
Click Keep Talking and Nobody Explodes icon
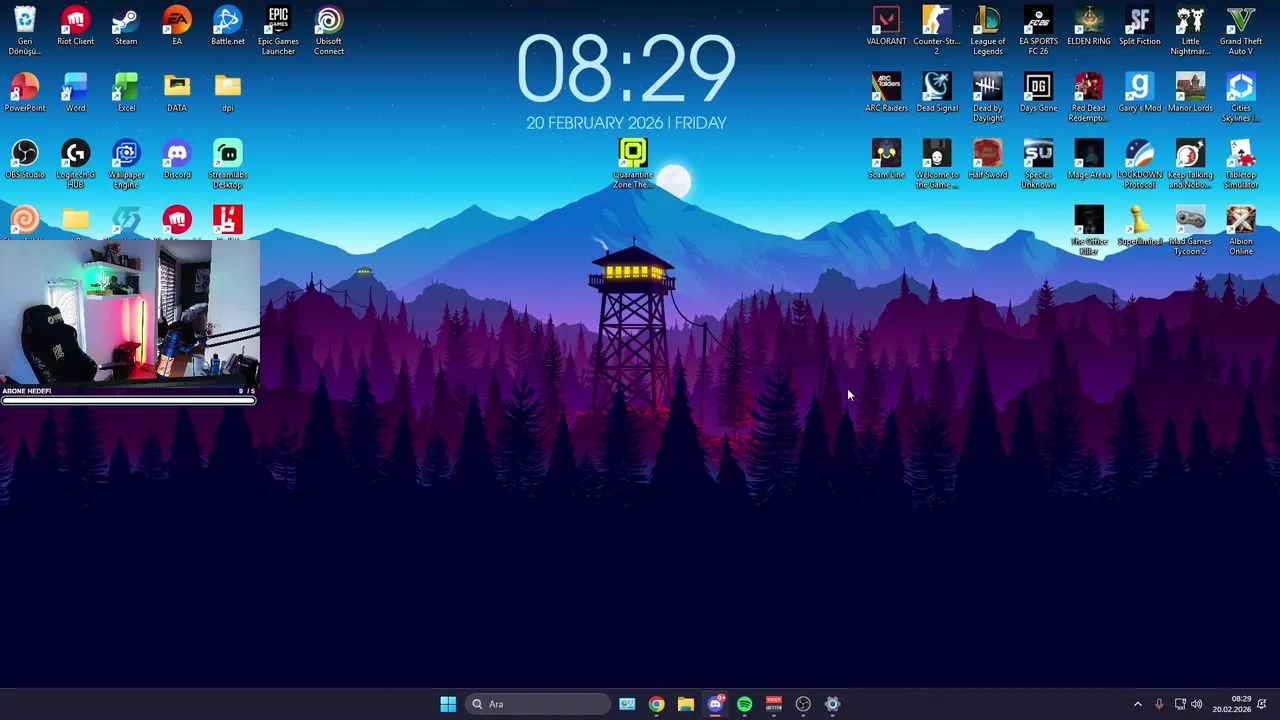pyautogui.click(x=1190, y=164)
